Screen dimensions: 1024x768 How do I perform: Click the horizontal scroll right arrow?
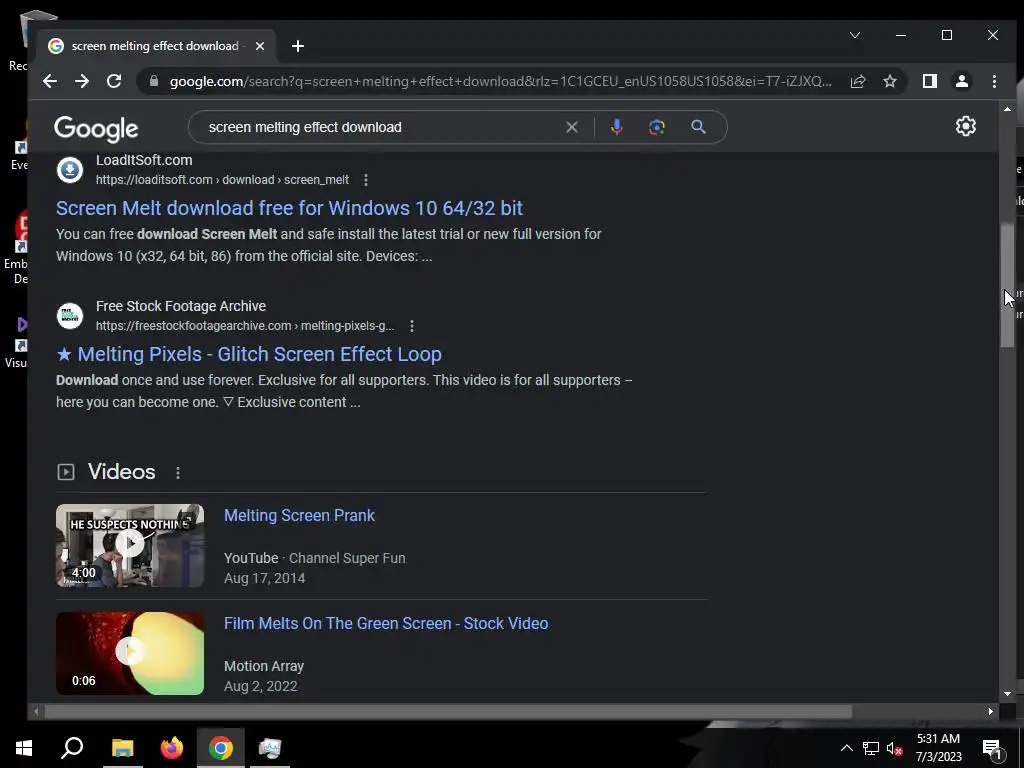(991, 711)
